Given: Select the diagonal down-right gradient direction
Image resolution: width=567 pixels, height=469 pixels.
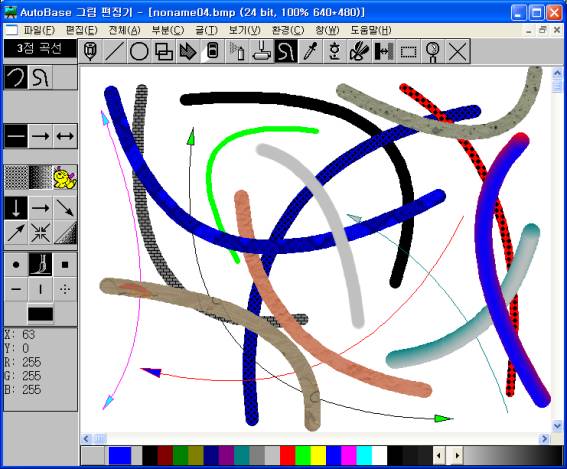Looking at the screenshot, I should (65, 208).
